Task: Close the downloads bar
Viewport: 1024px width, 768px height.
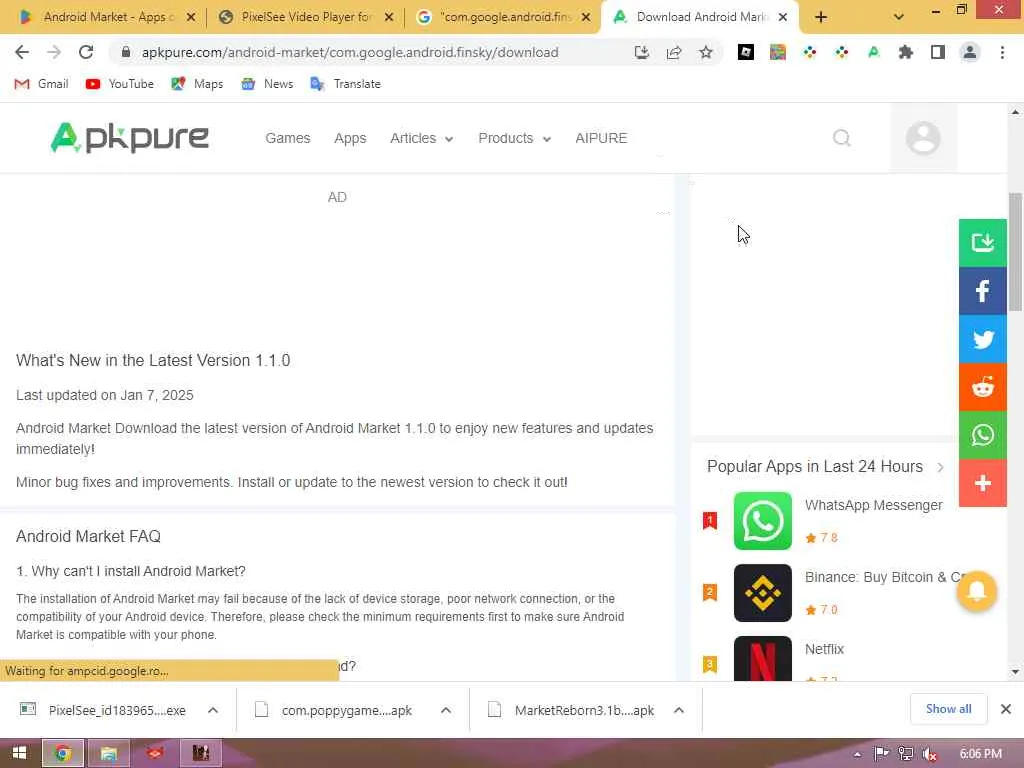Action: 1006,709
